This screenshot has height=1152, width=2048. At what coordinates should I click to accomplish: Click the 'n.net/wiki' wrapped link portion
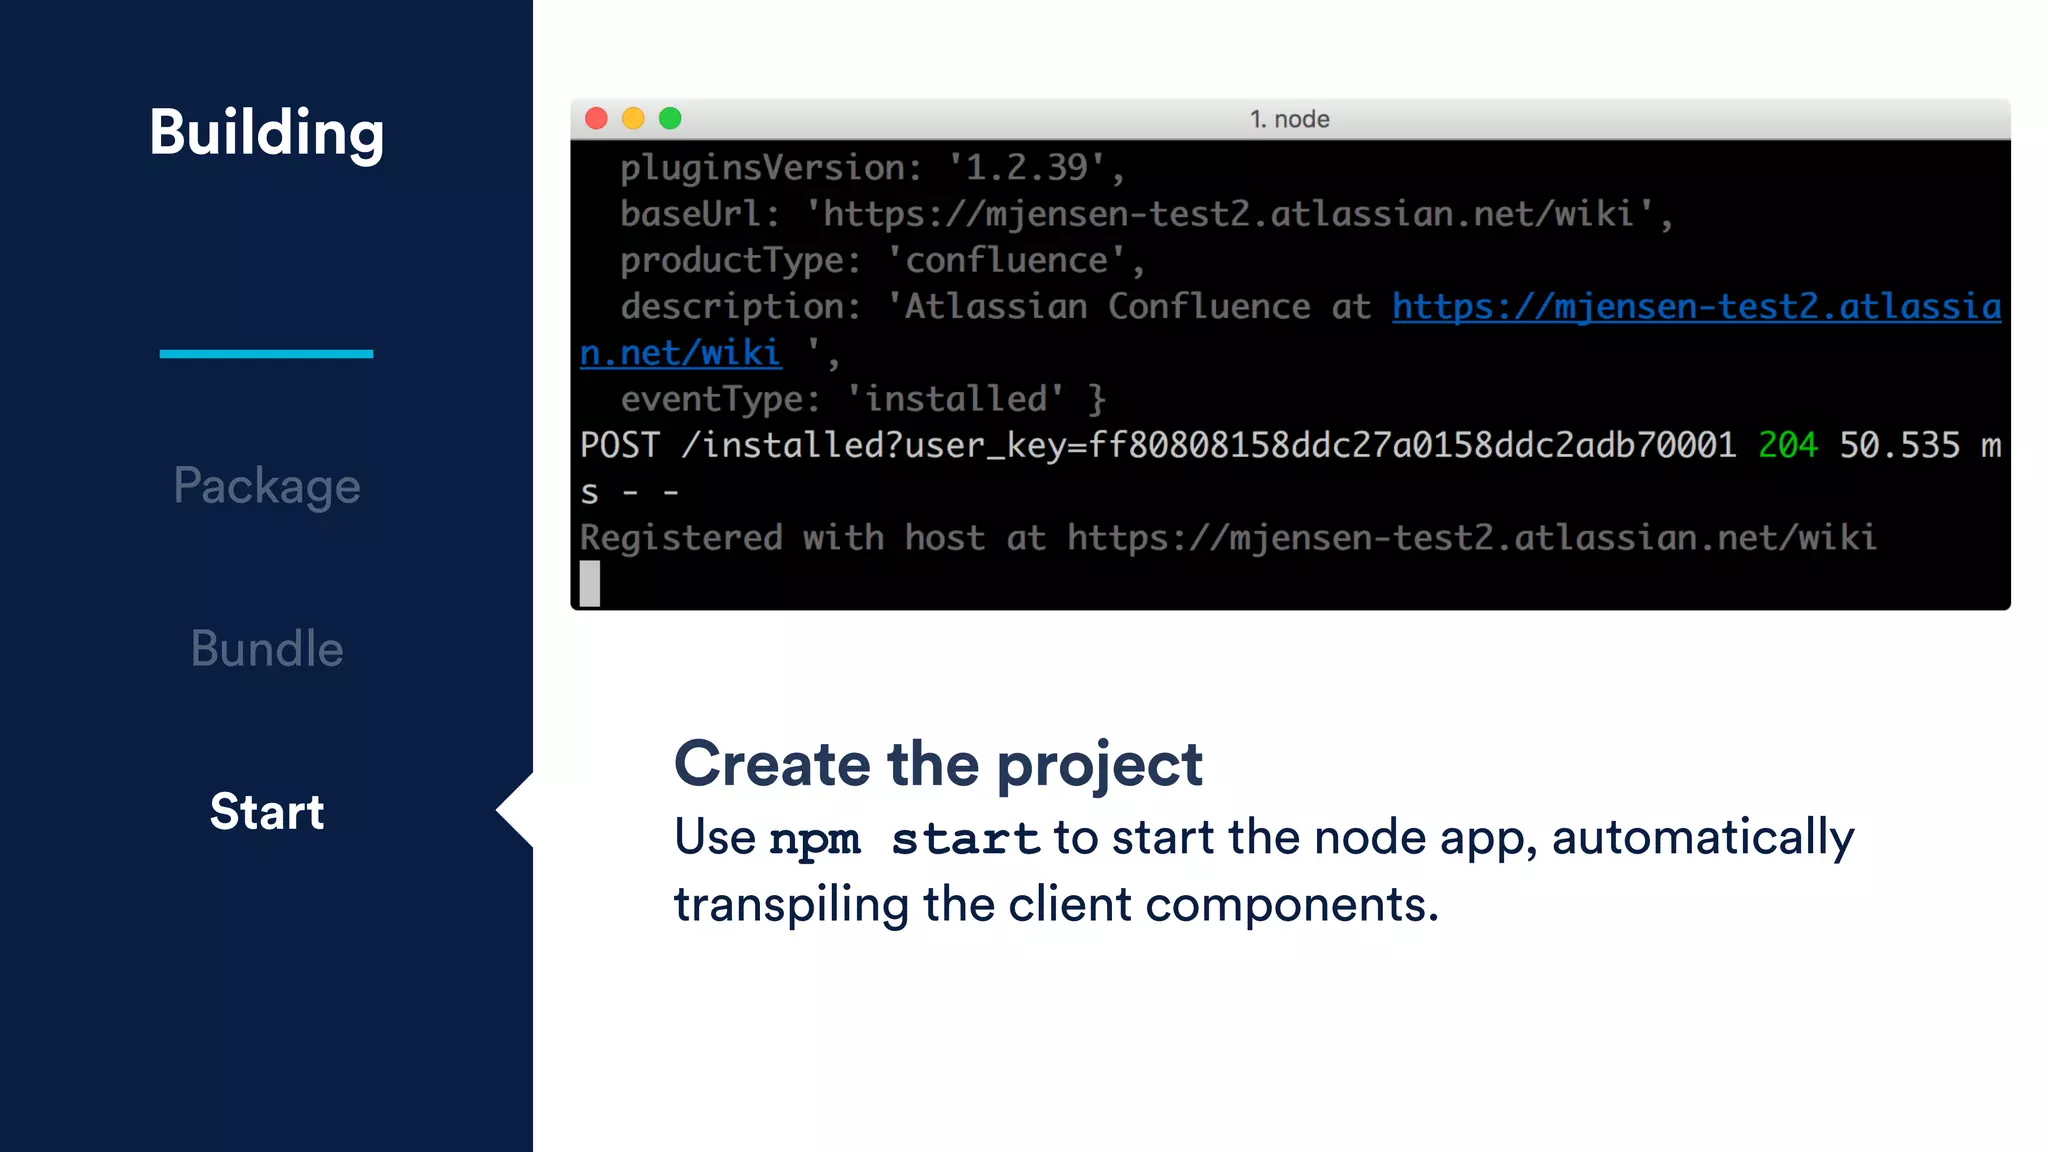click(x=680, y=353)
